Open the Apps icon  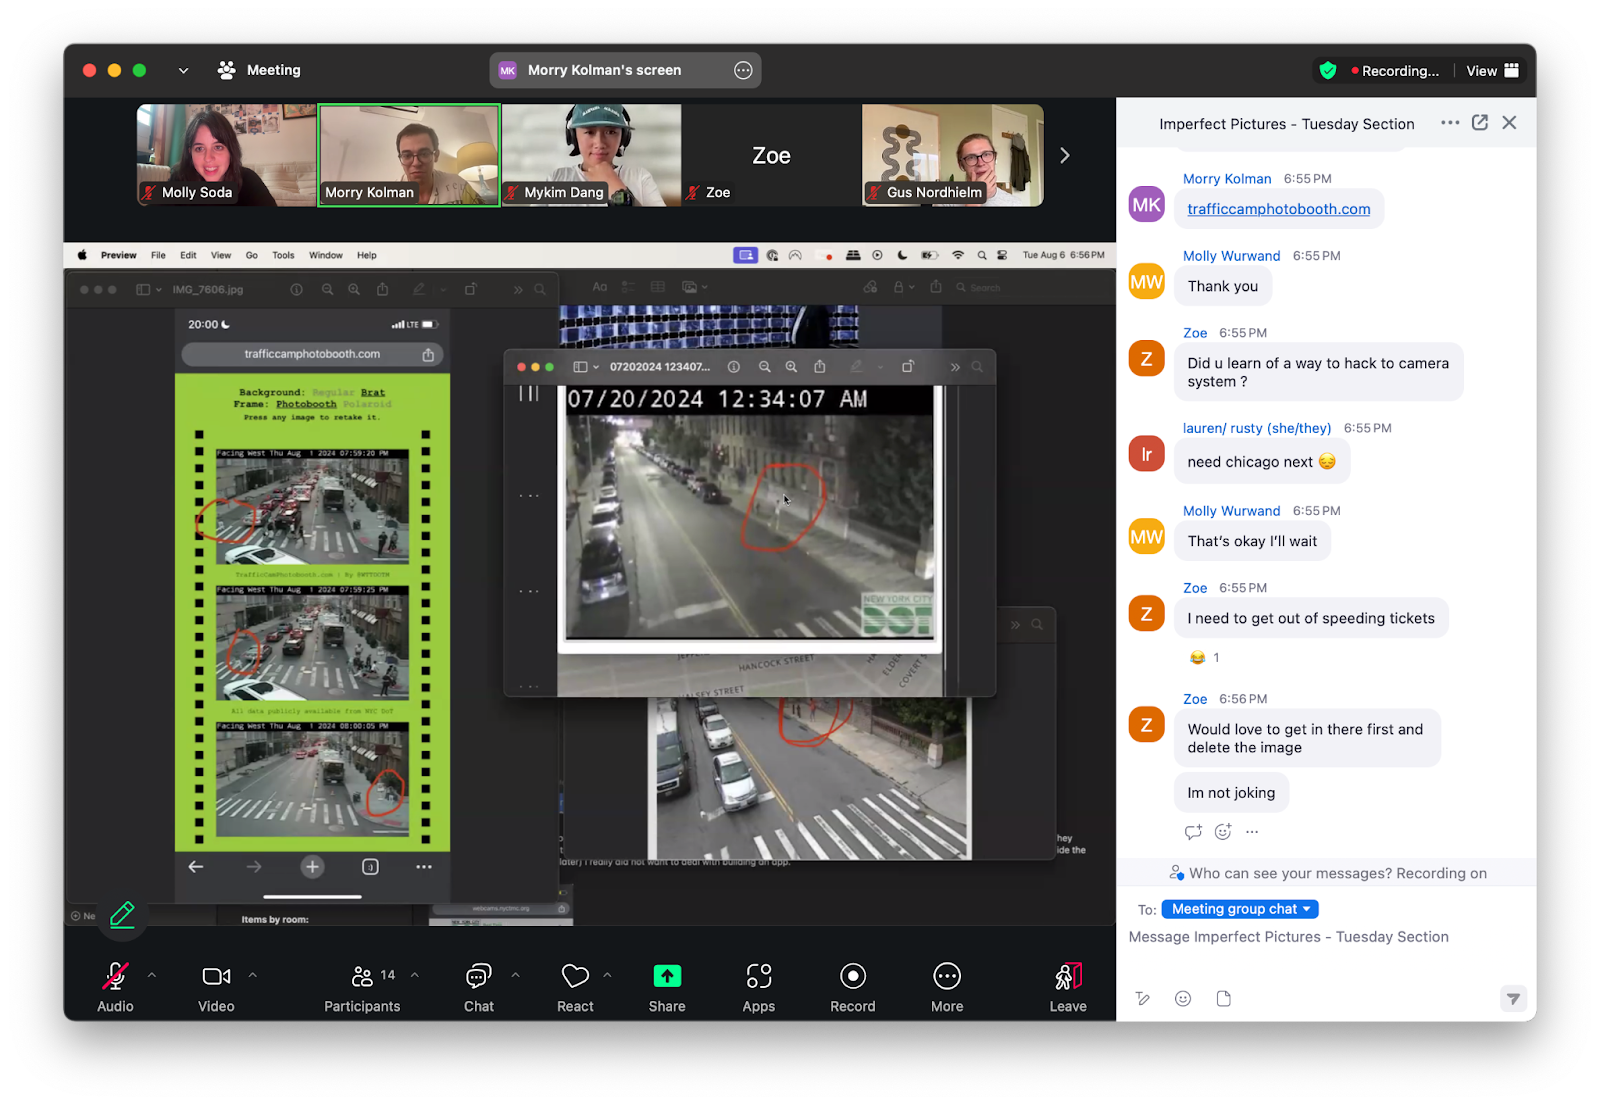[759, 976]
